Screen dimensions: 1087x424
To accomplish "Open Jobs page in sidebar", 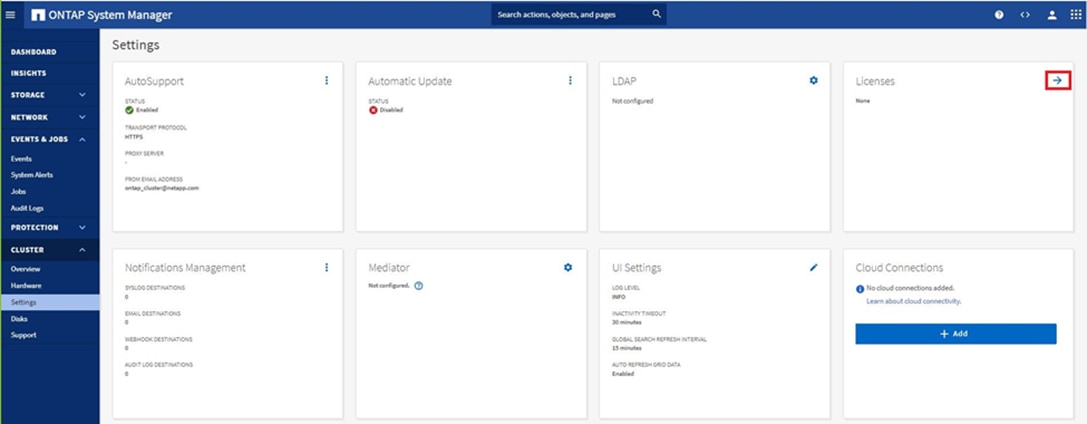I will tap(18, 191).
